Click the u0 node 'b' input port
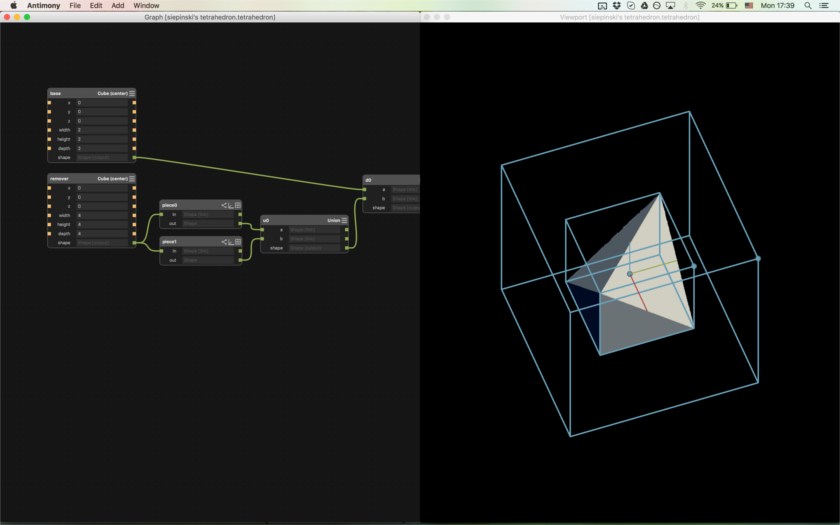Screen dimensions: 840x525 (262, 238)
